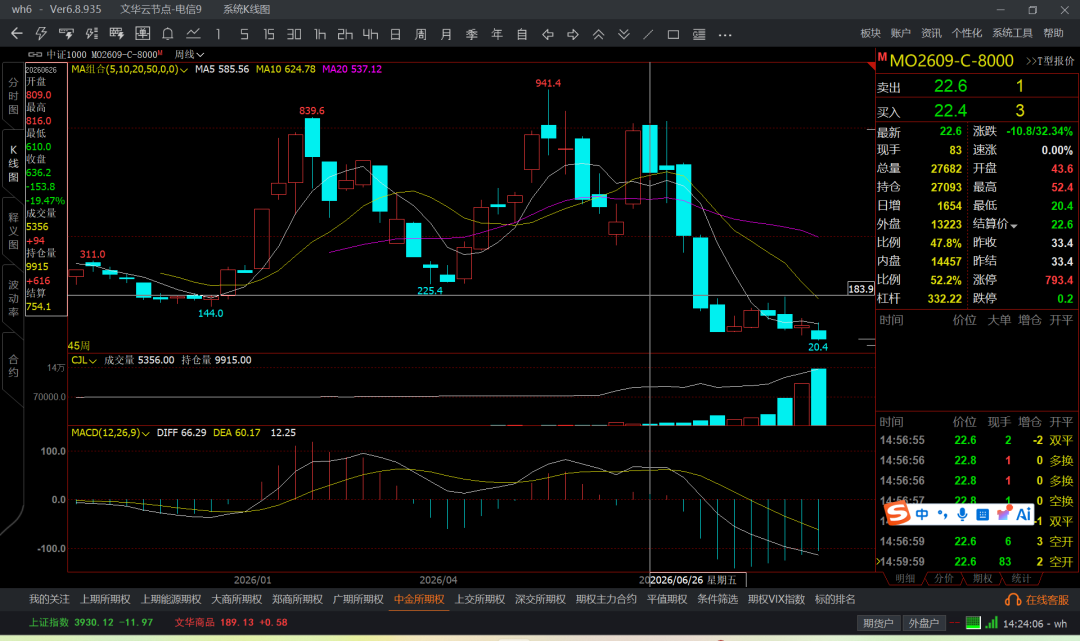Click the 期货户 button
The image size is (1080, 641).
[878, 622]
